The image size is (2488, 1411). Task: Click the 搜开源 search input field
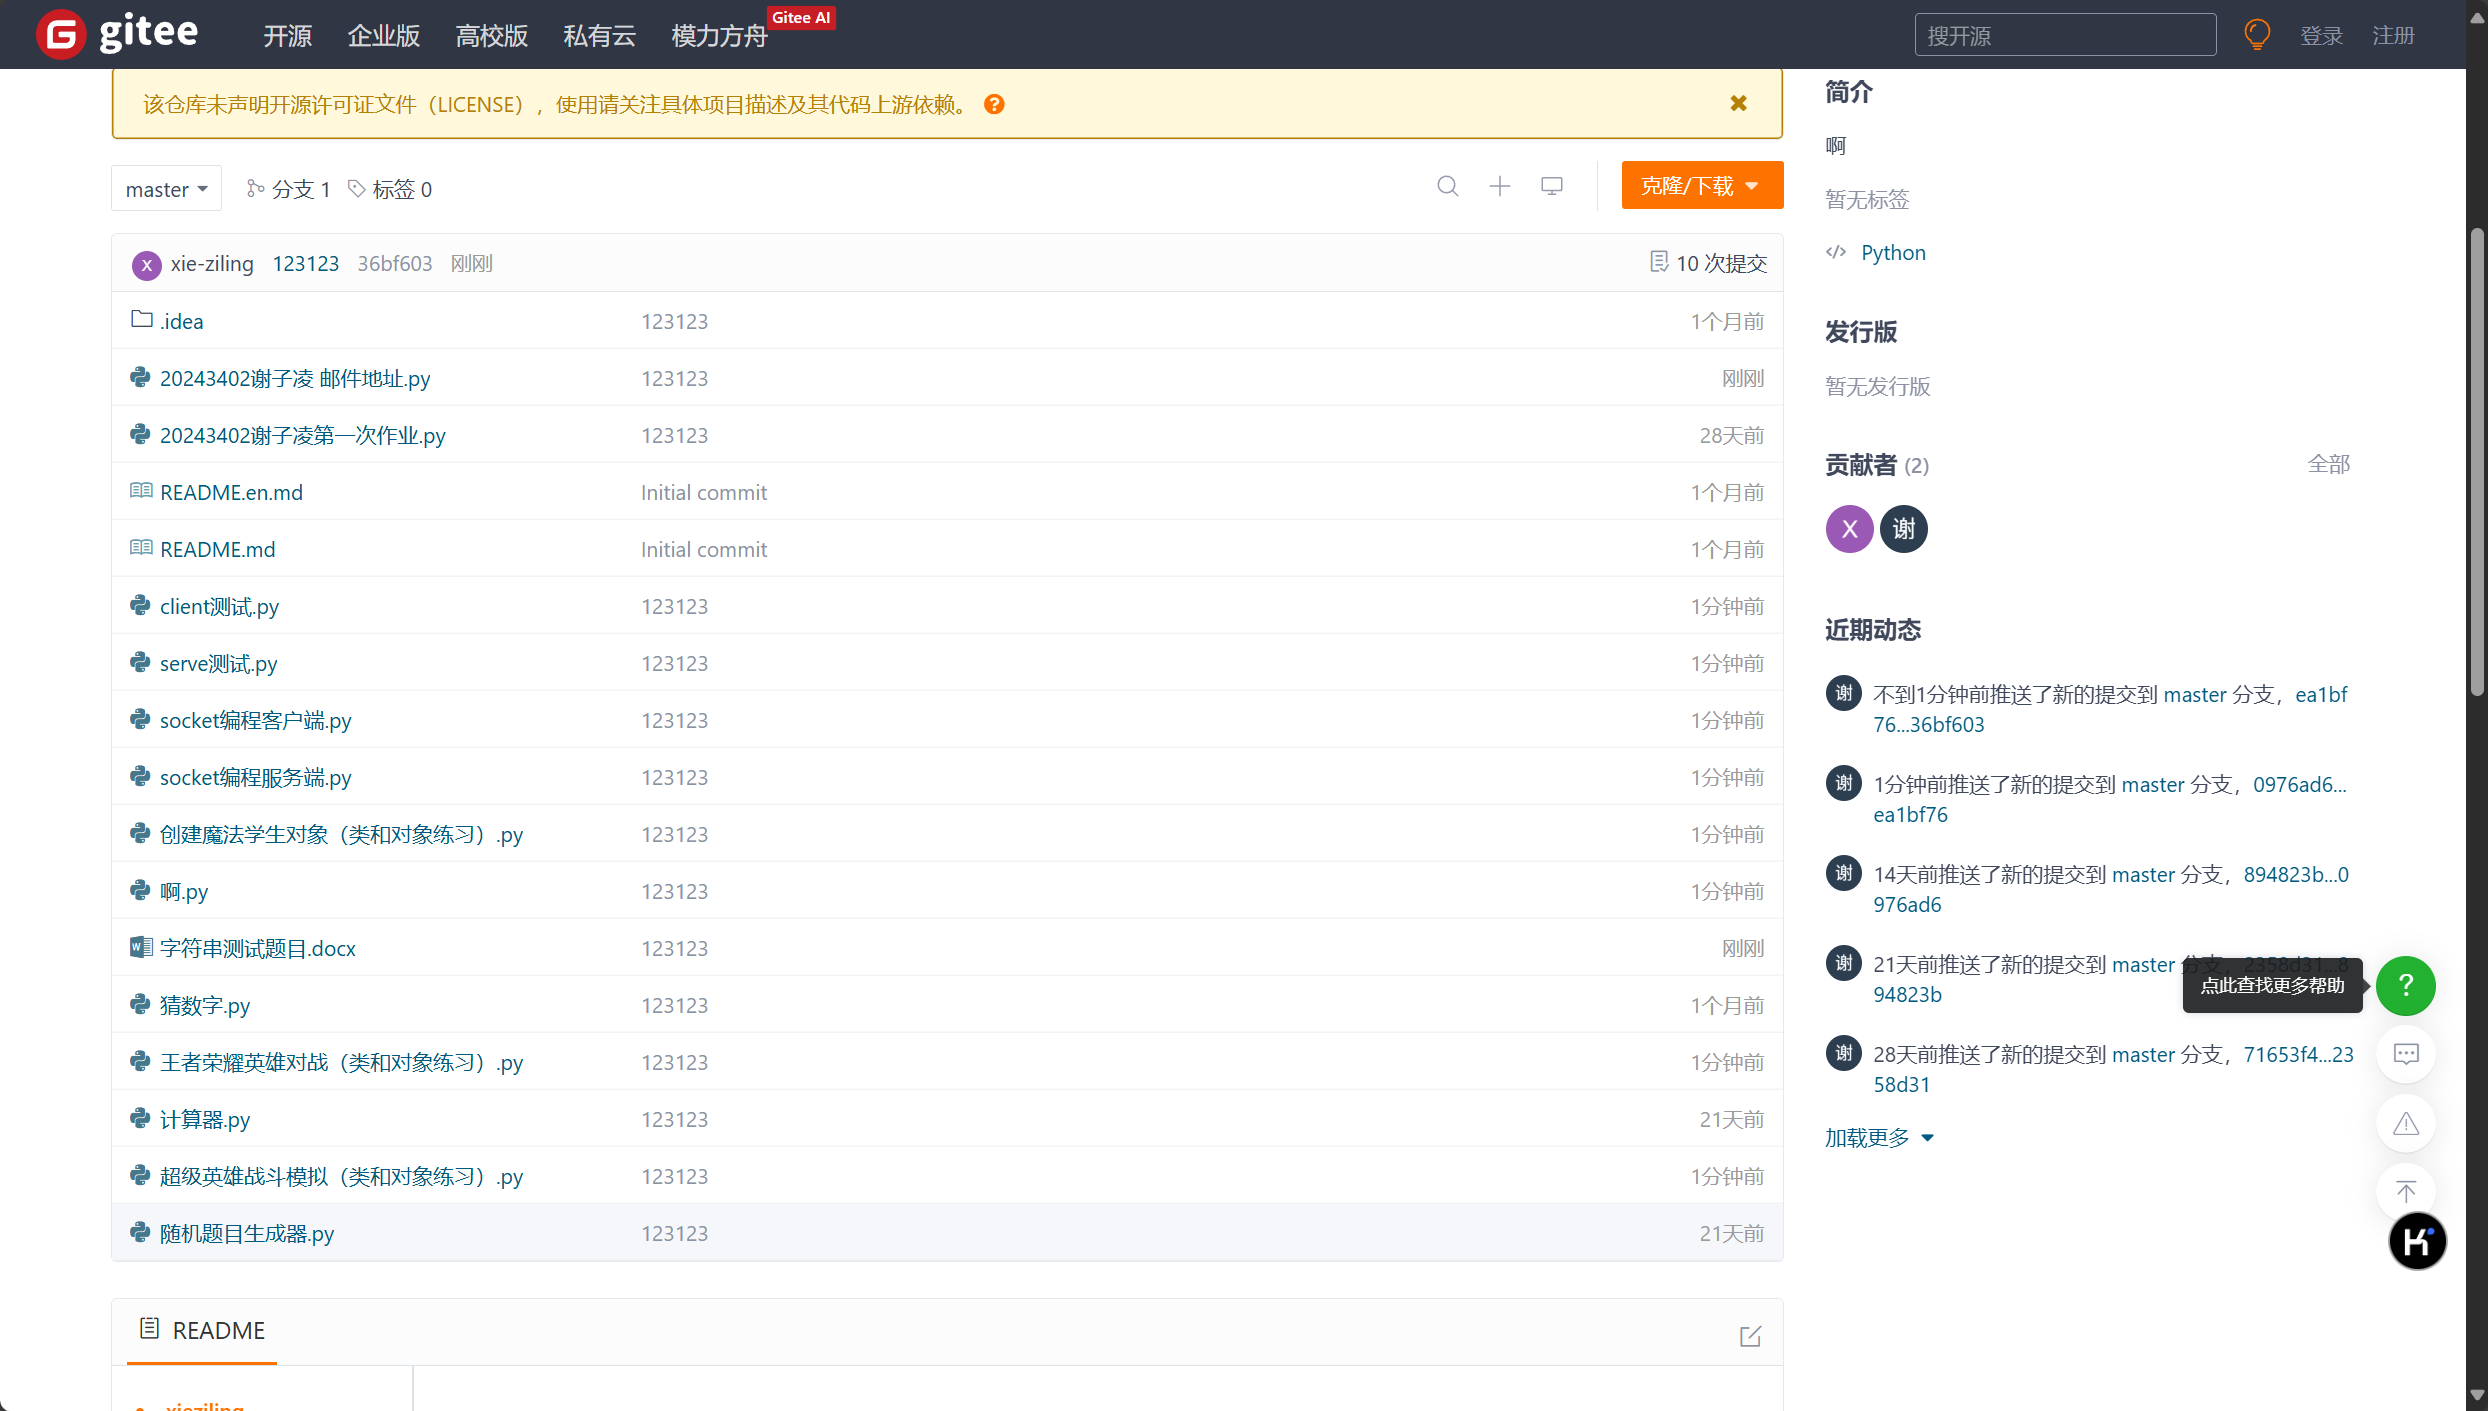tap(2064, 36)
